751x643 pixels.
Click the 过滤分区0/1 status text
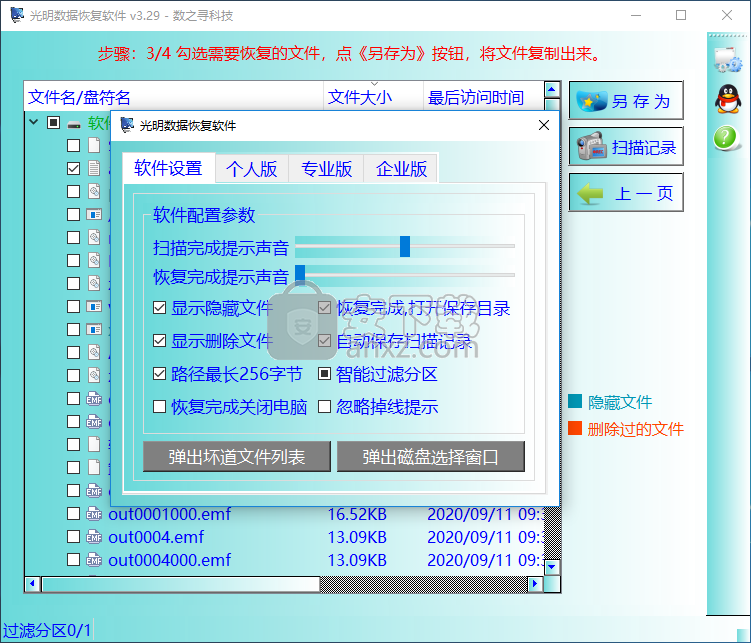46,630
